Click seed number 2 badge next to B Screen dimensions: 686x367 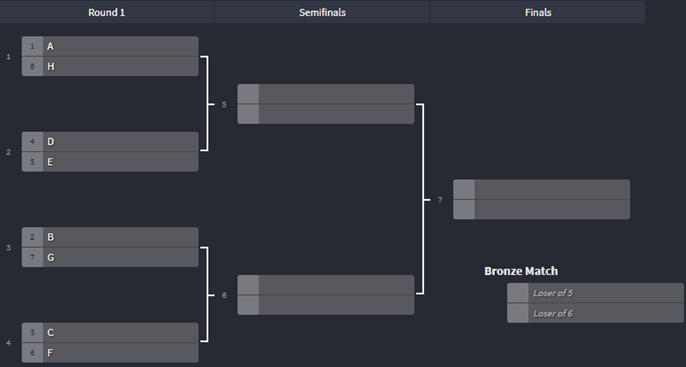32,237
